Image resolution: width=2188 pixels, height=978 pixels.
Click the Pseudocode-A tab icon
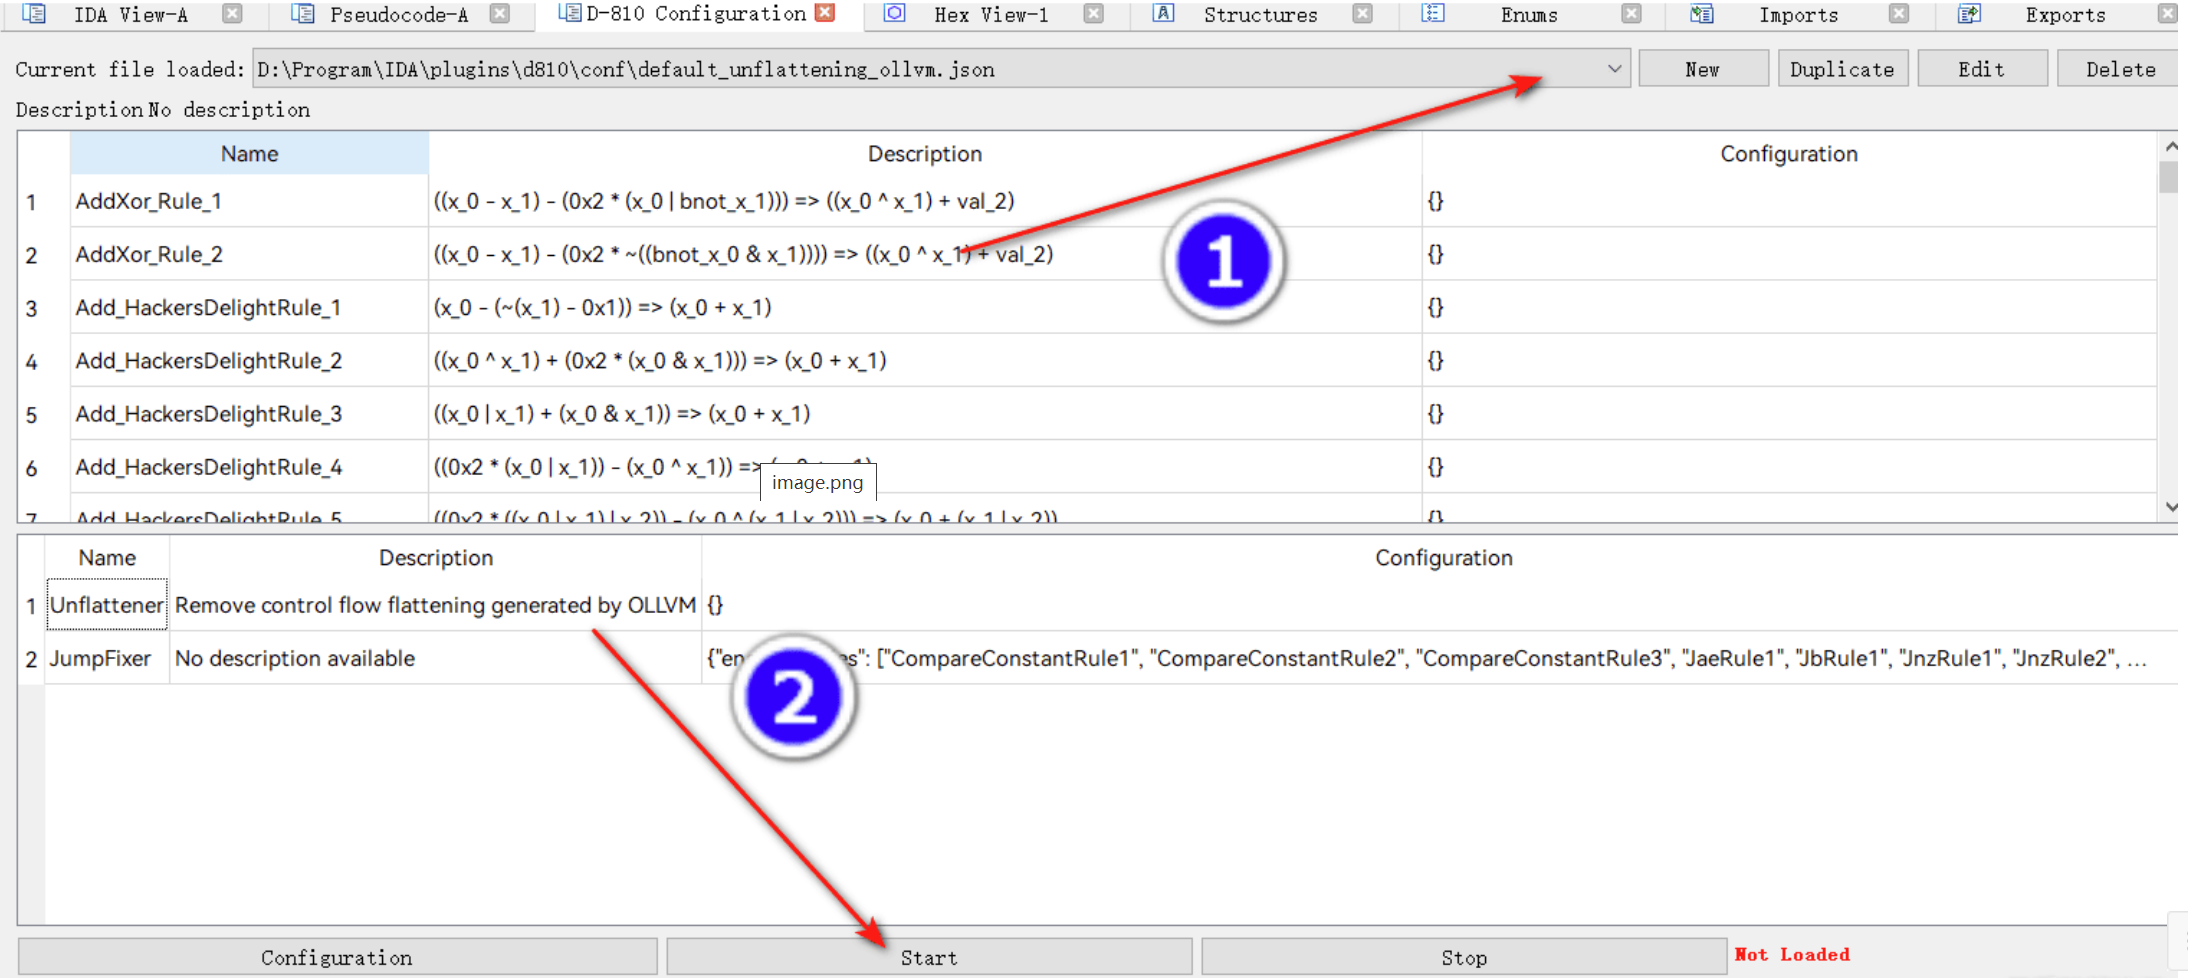(302, 14)
